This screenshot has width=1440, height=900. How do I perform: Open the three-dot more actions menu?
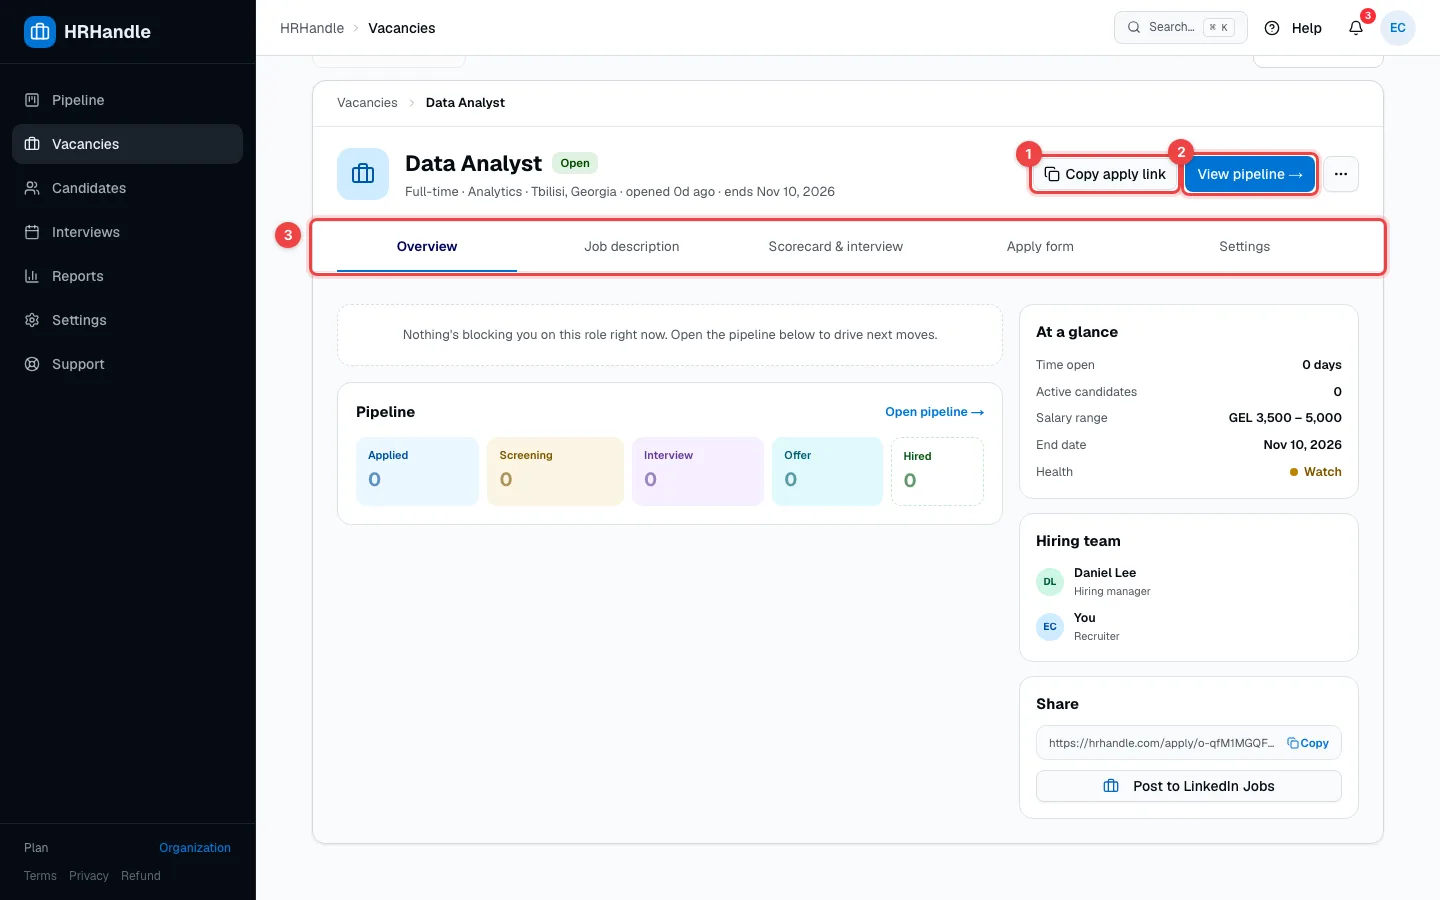(x=1341, y=174)
